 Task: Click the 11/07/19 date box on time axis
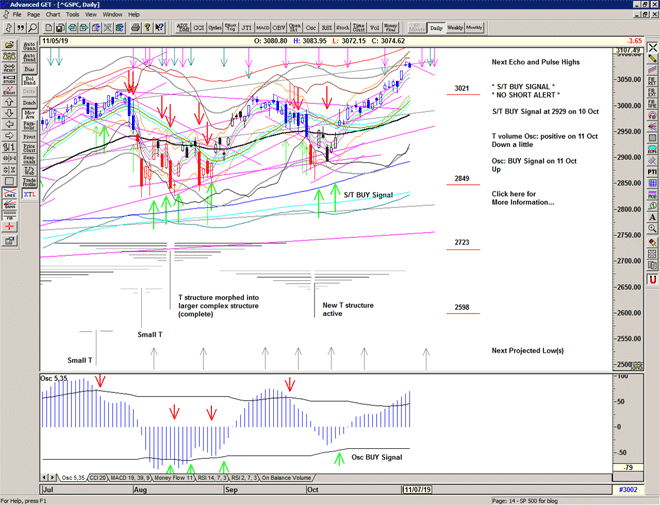416,489
